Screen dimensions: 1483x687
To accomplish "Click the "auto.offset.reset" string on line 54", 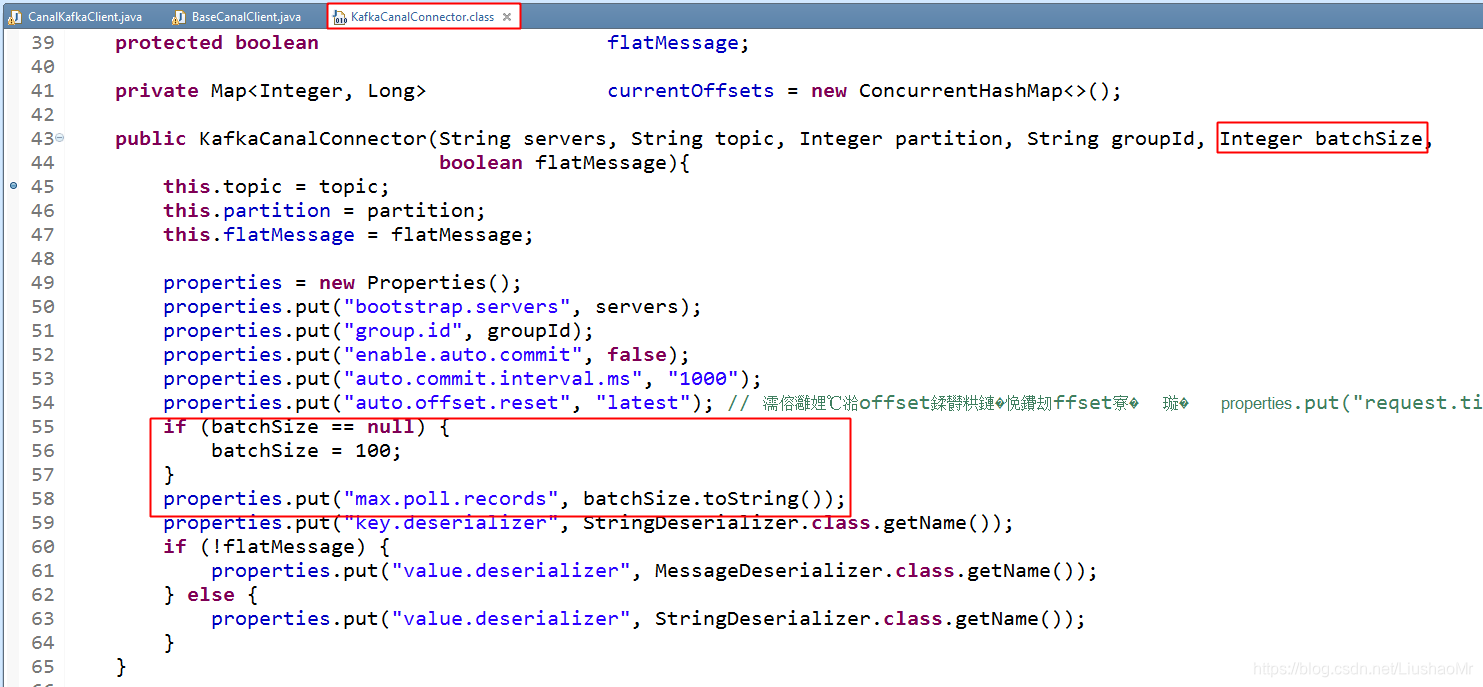I will click(457, 403).
